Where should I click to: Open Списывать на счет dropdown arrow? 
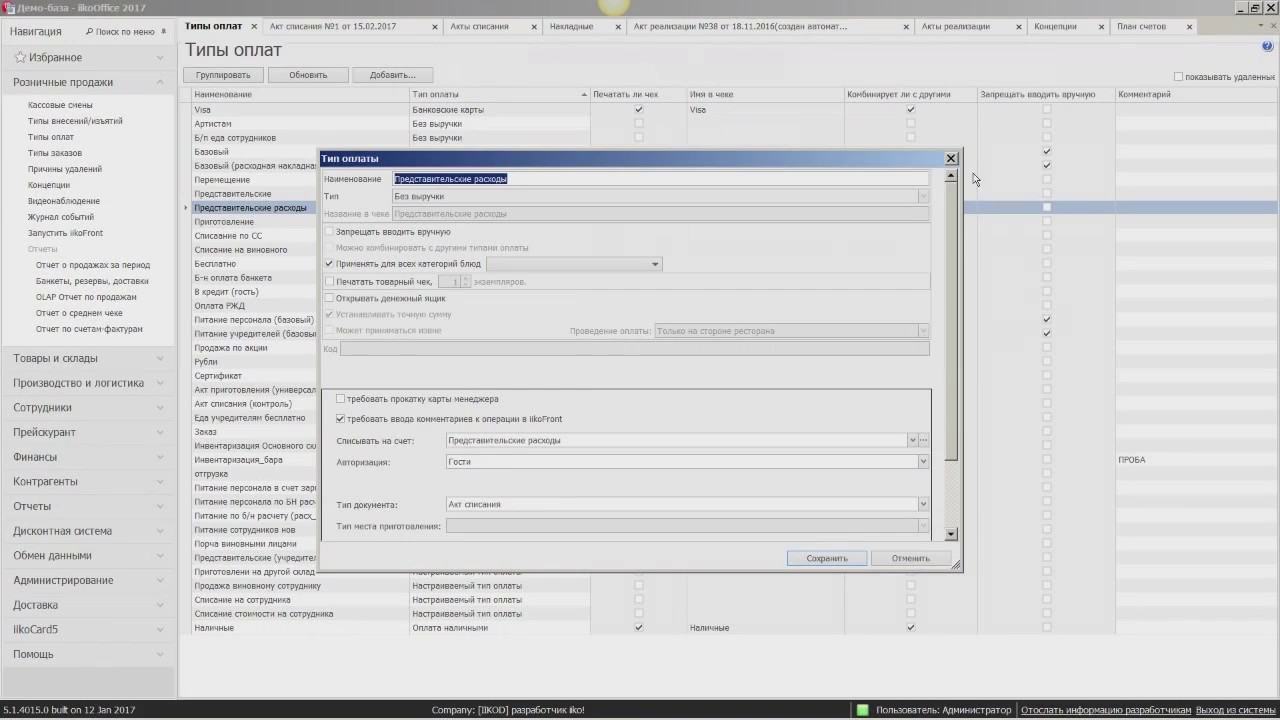pos(912,440)
